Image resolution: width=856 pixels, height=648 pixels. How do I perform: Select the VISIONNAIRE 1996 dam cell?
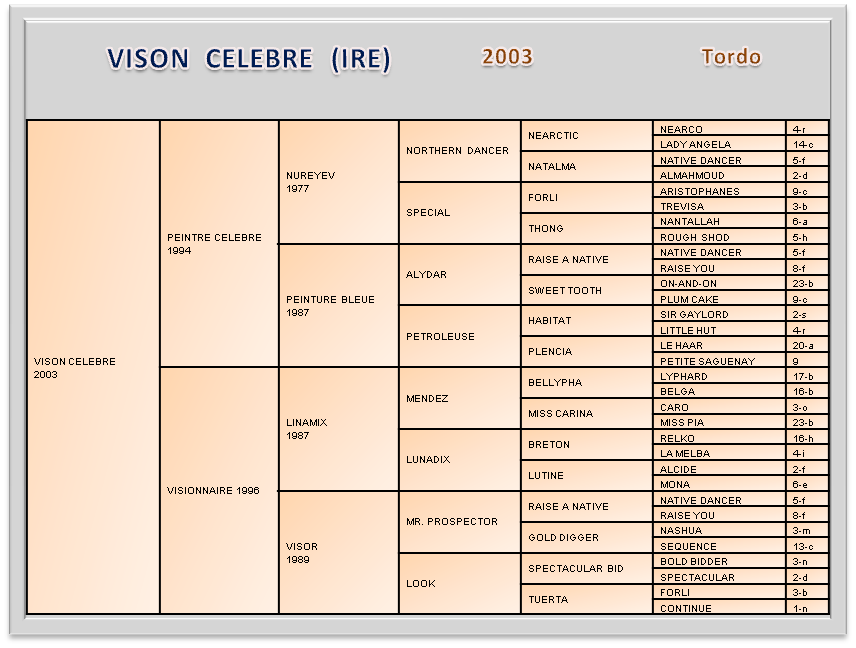[219, 490]
